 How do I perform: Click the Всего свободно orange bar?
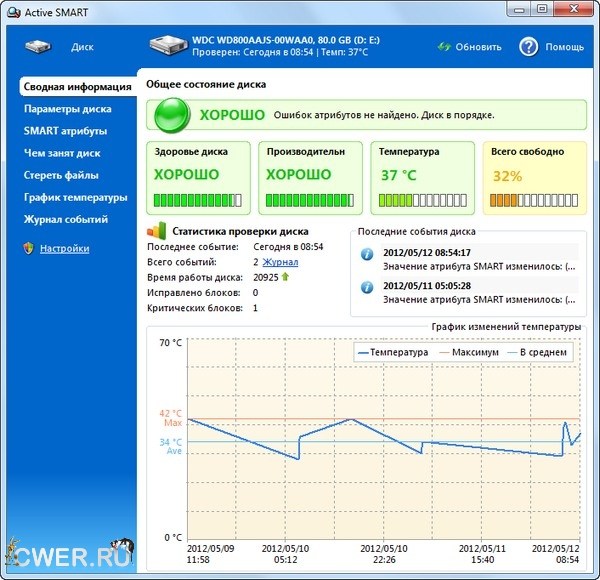click(530, 200)
